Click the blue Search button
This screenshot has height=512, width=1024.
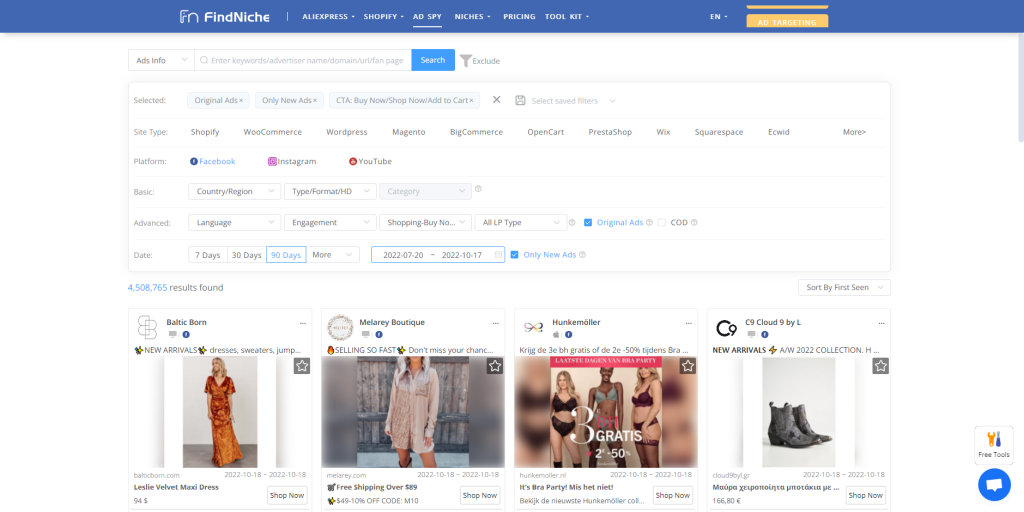tap(433, 60)
